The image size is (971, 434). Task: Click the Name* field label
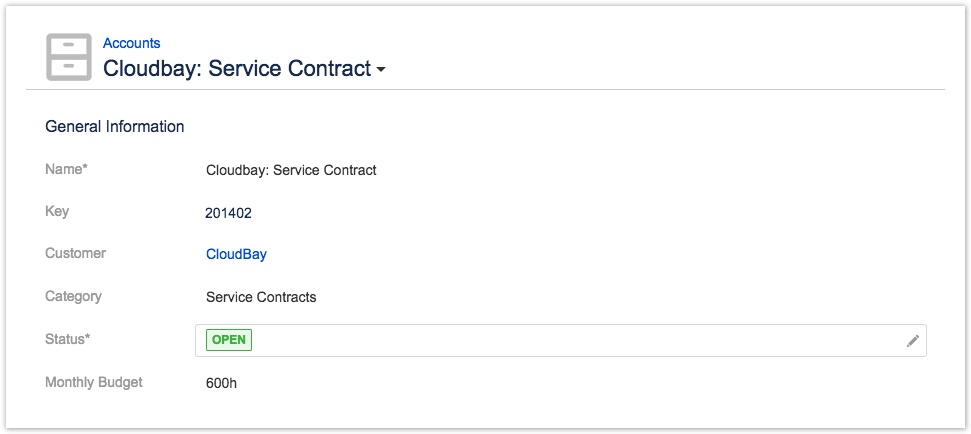click(x=67, y=169)
